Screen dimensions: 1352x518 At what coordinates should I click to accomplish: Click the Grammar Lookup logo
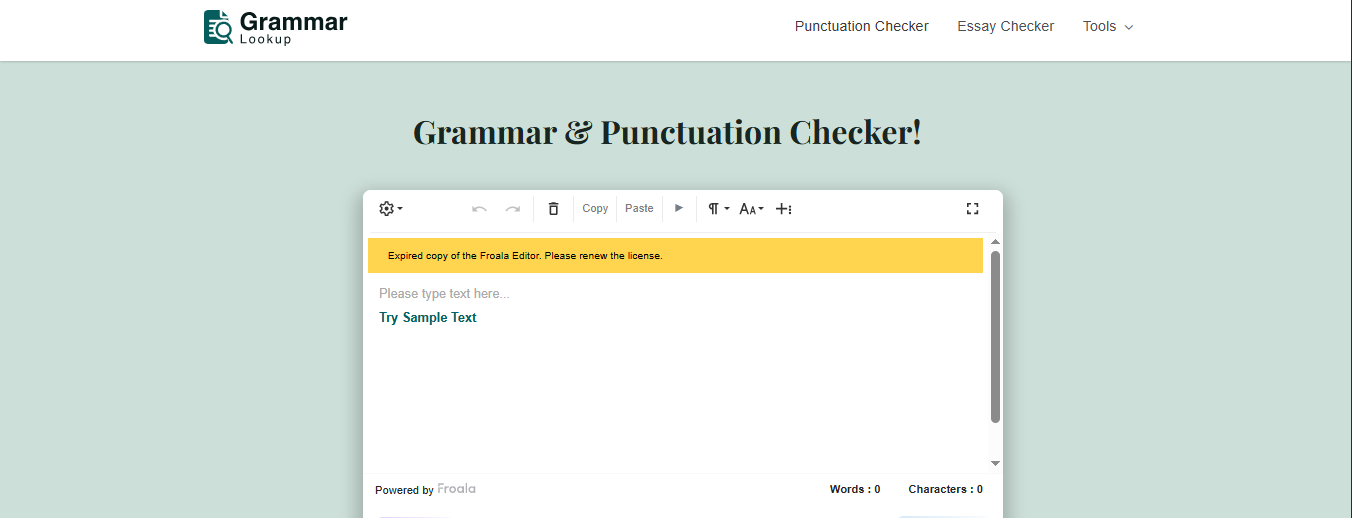coord(276,27)
